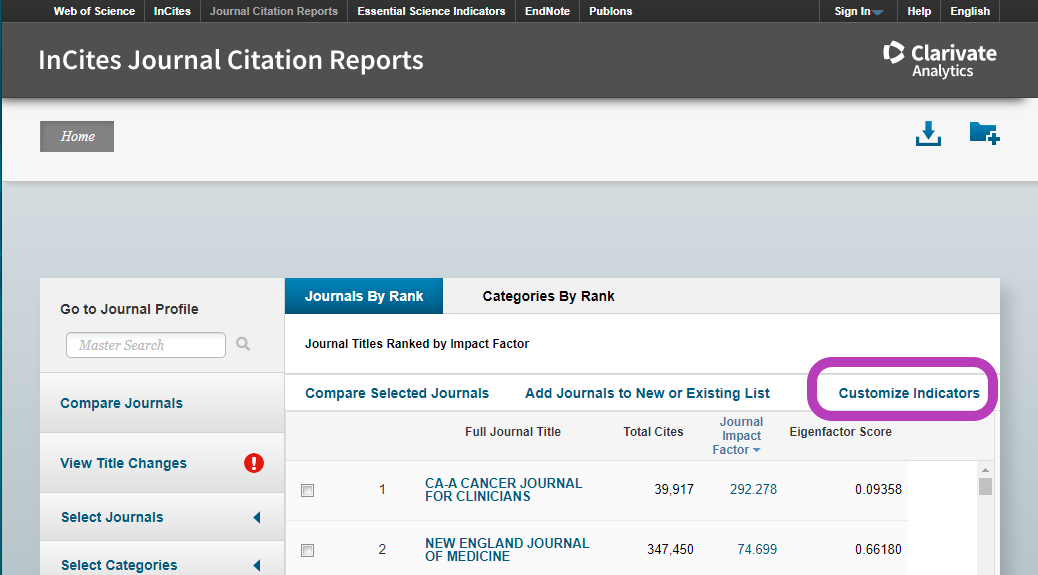Open View Title Changes in the sidebar
This screenshot has width=1038, height=575.
point(123,463)
